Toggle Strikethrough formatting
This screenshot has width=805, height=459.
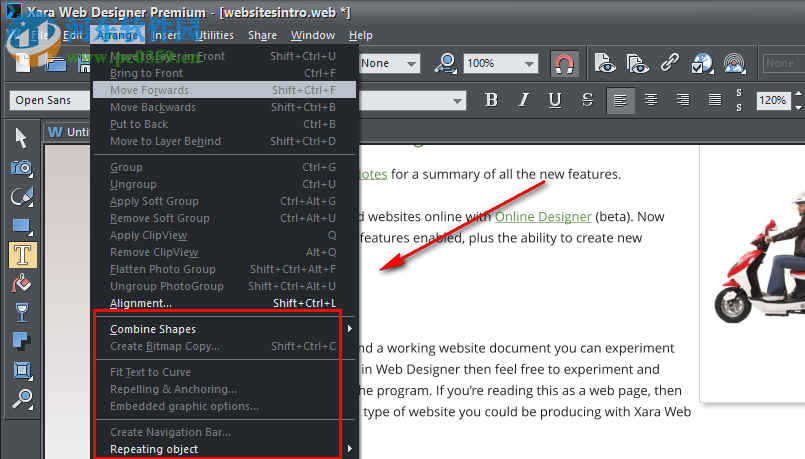[587, 100]
